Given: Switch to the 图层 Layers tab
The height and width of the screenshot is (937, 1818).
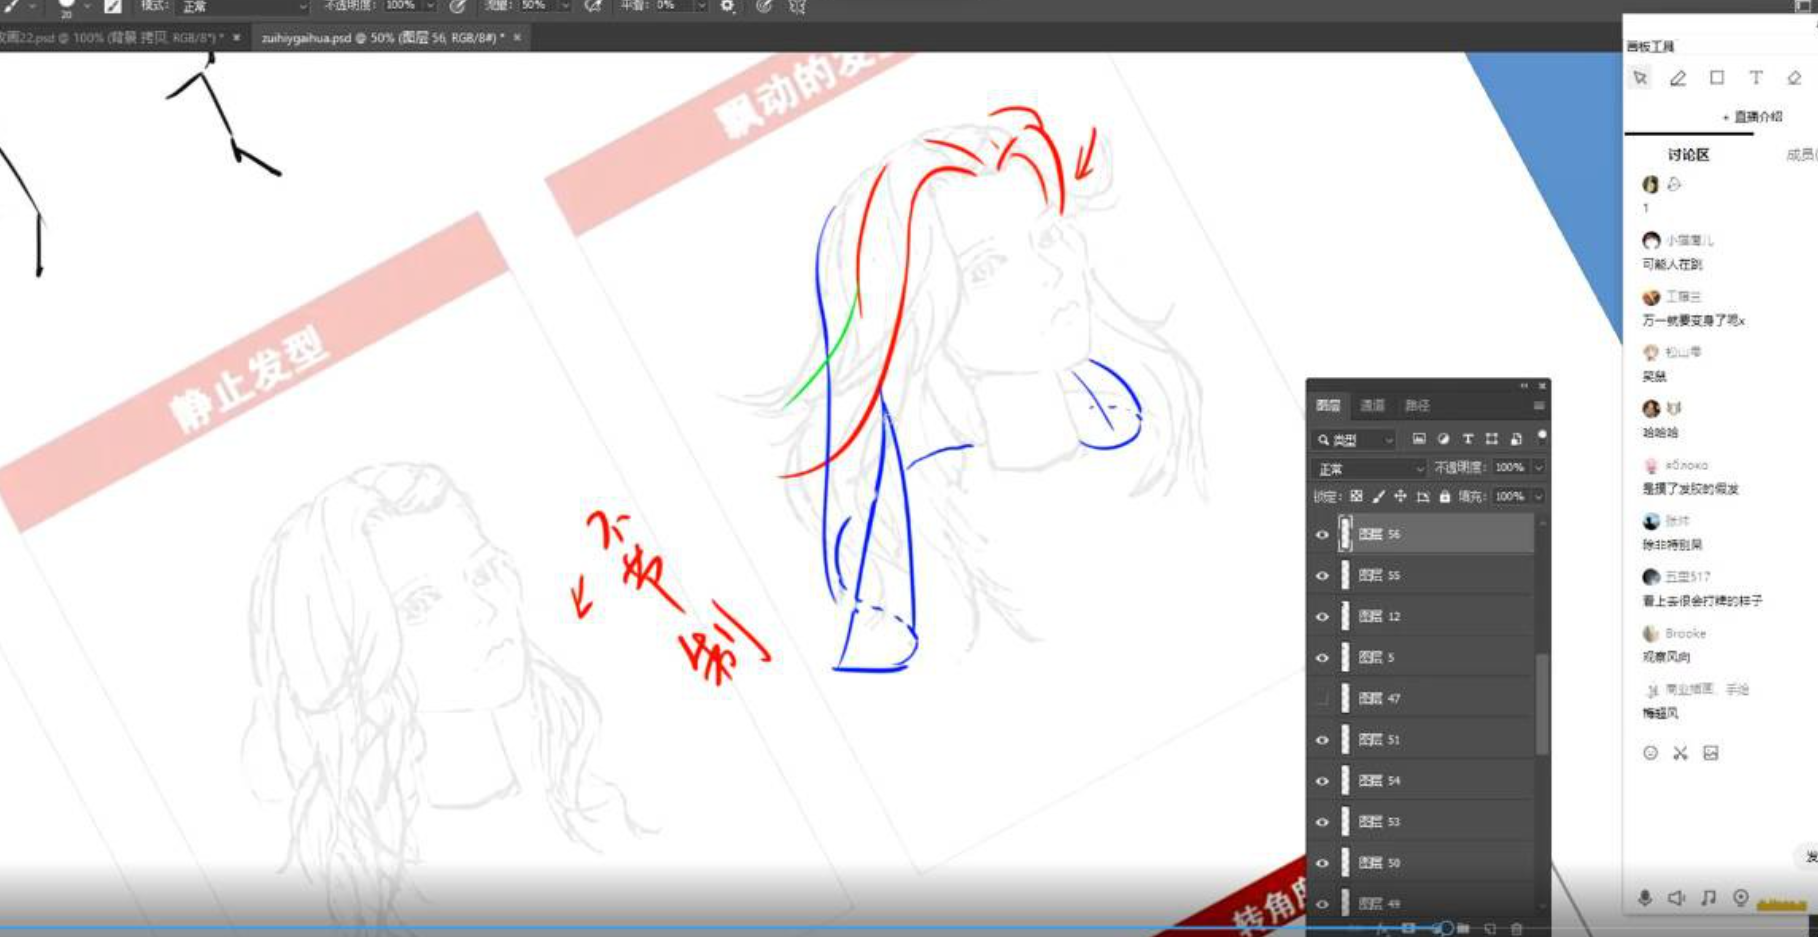Looking at the screenshot, I should 1328,405.
